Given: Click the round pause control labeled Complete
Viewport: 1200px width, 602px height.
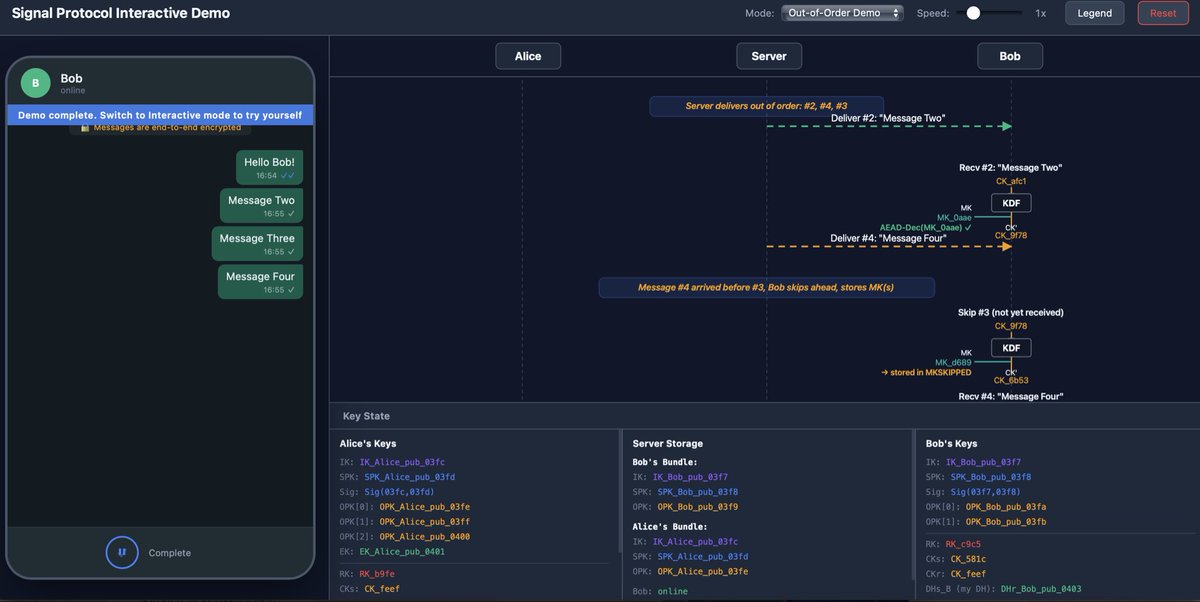Looking at the screenshot, I should (x=122, y=552).
